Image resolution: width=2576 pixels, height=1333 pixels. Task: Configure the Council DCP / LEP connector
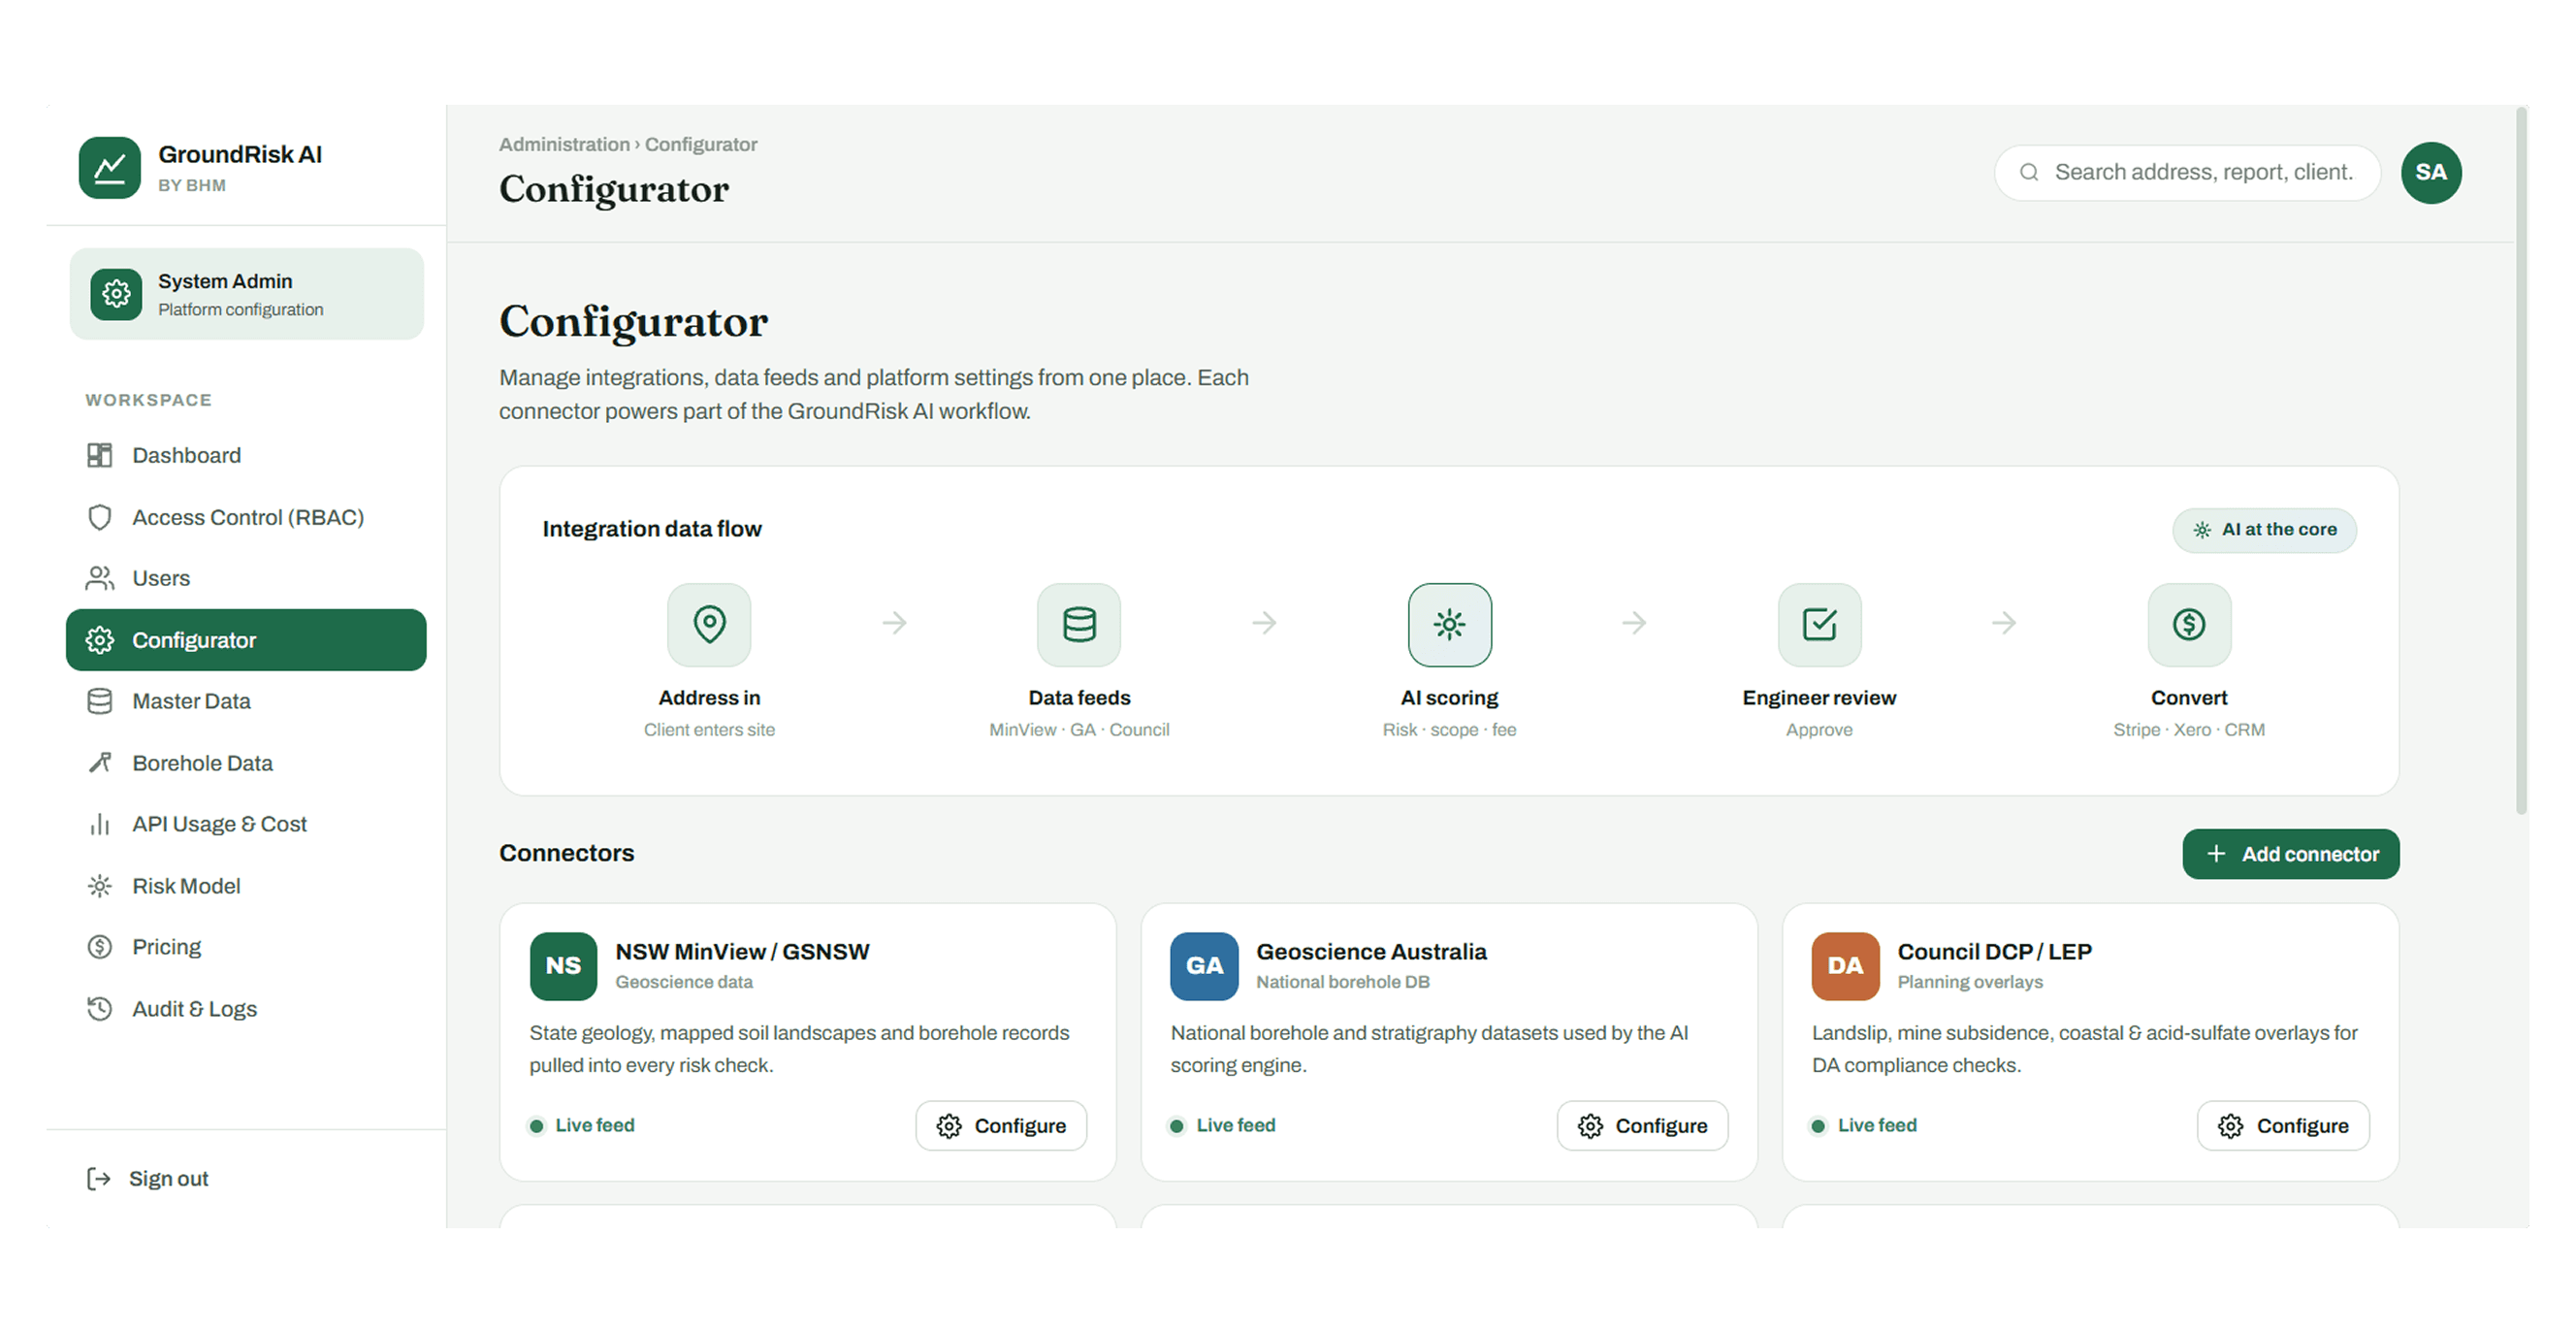tap(2283, 1126)
